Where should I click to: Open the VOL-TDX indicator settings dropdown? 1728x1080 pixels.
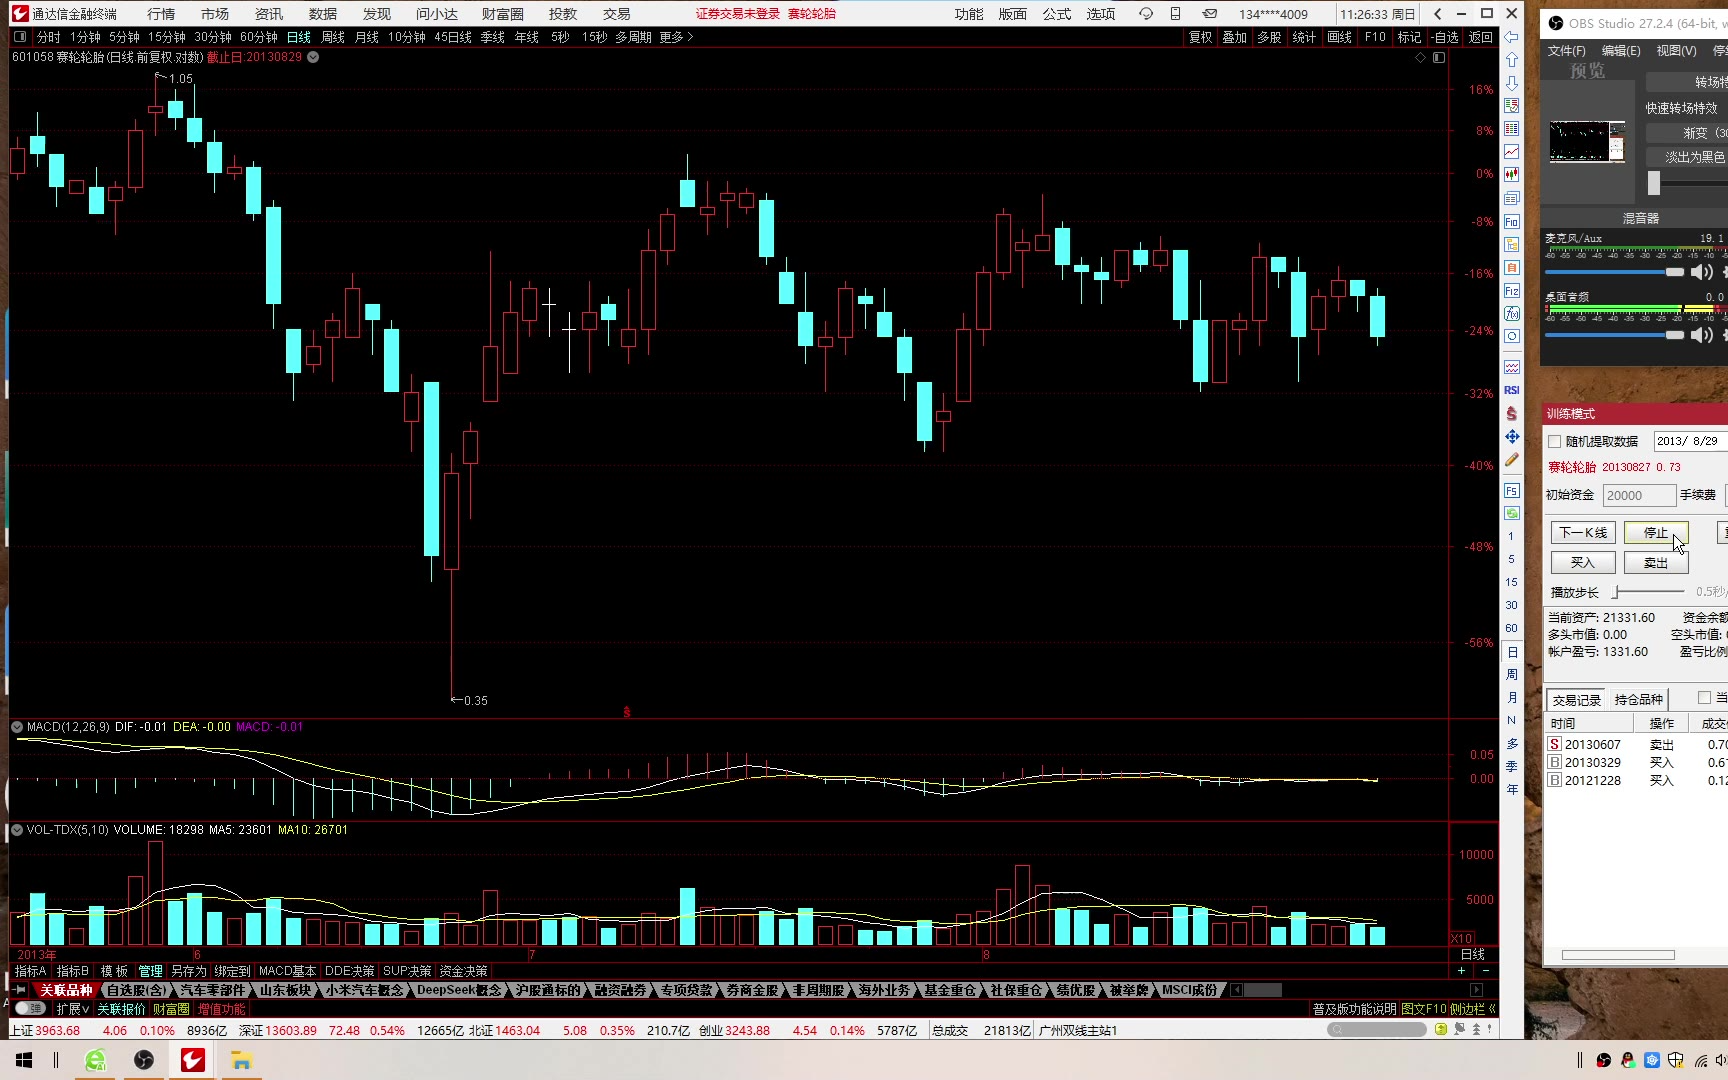[17, 830]
